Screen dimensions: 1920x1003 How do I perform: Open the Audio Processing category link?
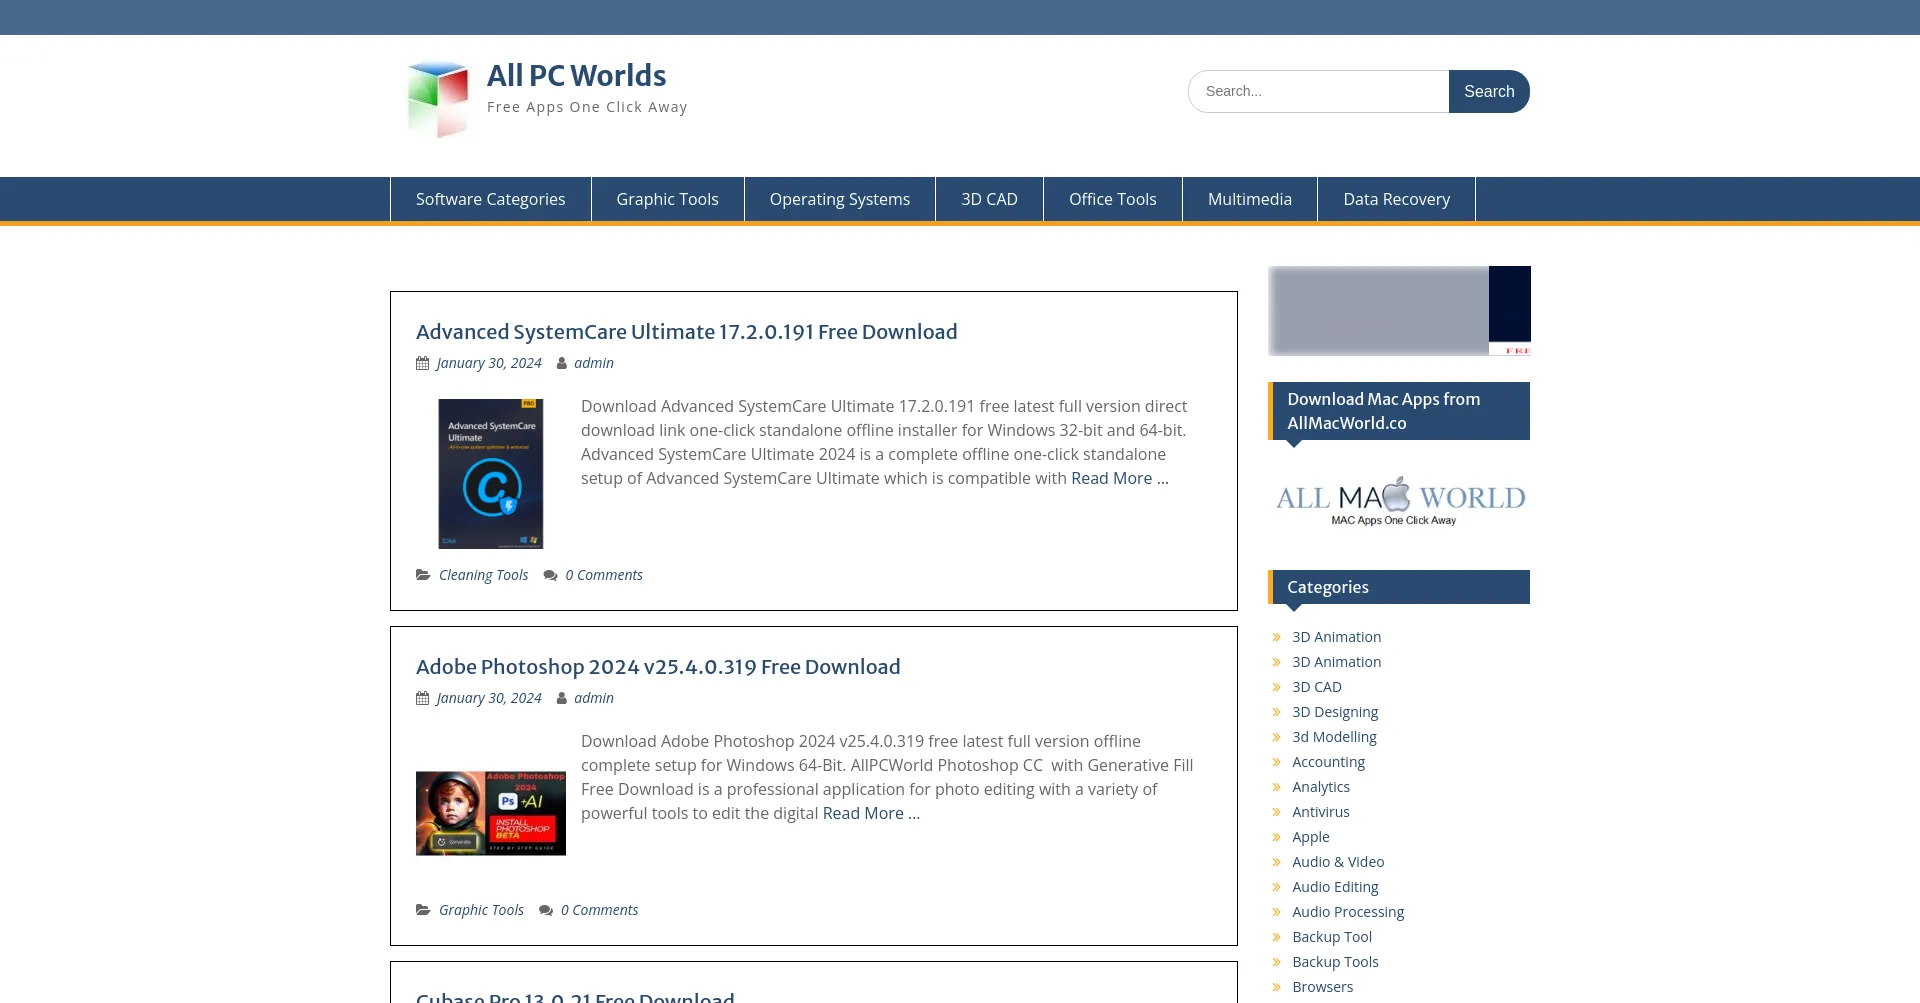pyautogui.click(x=1348, y=912)
